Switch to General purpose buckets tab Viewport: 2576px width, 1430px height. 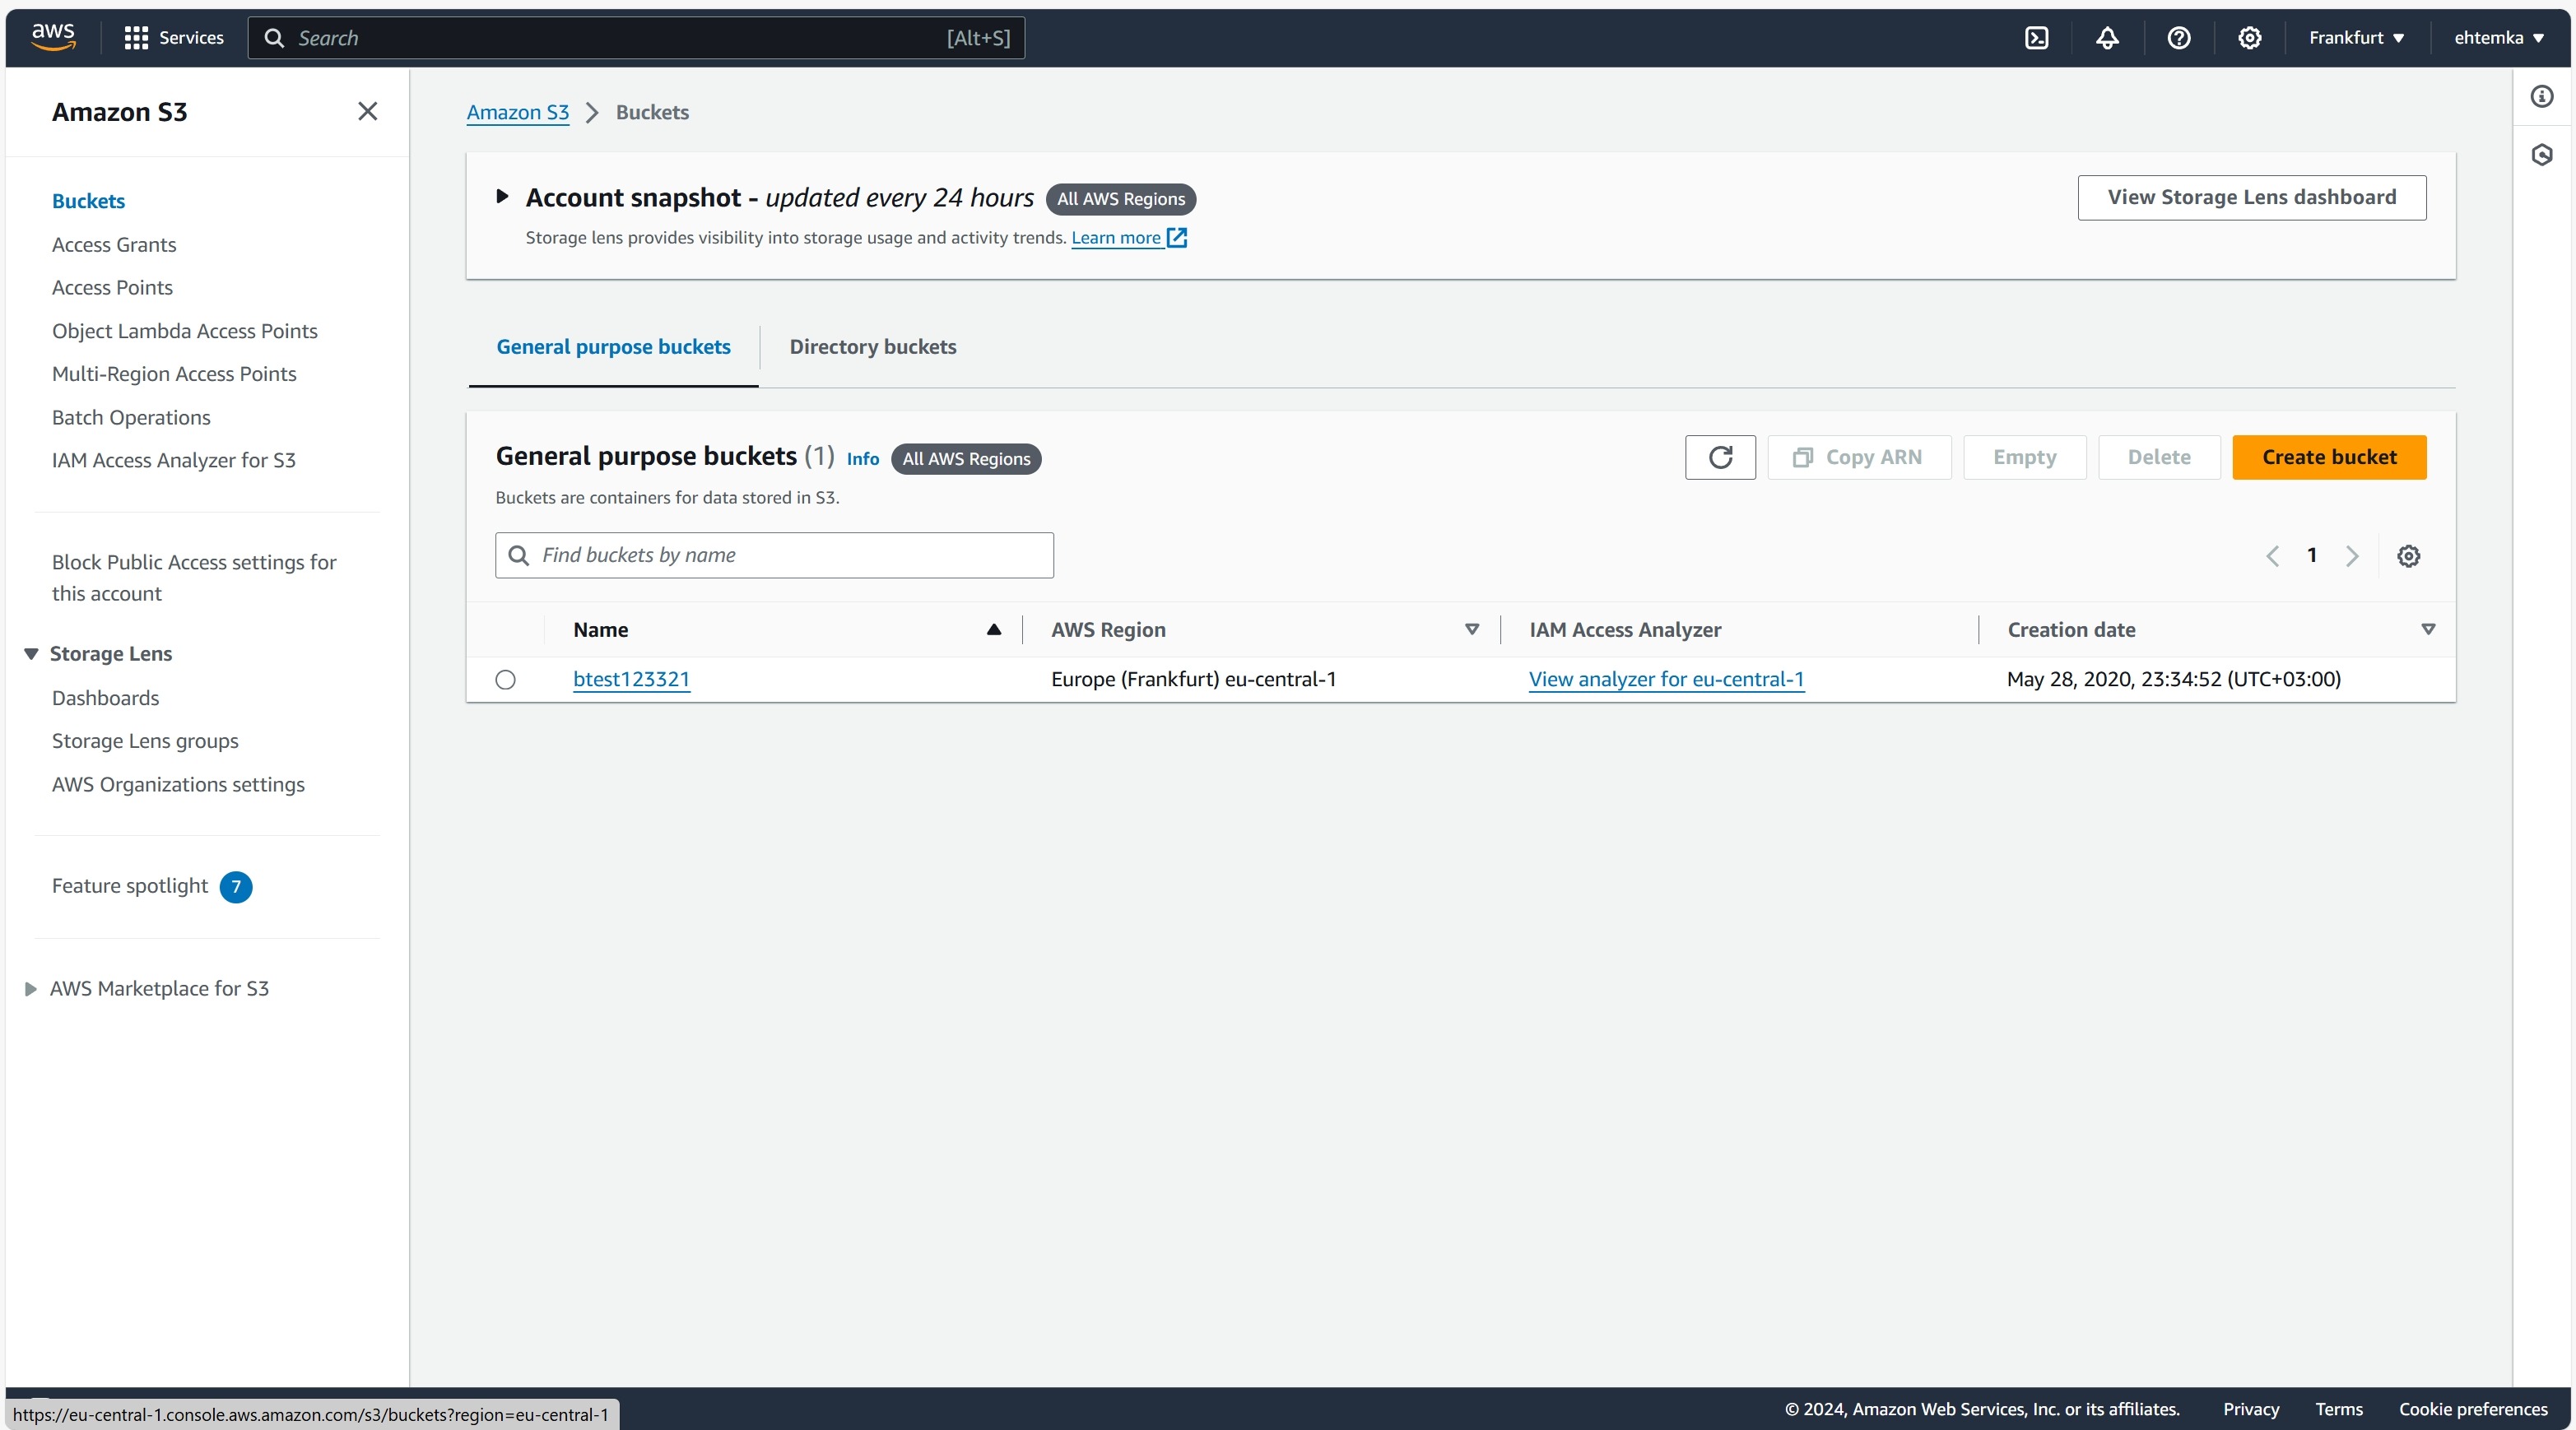pyautogui.click(x=613, y=347)
